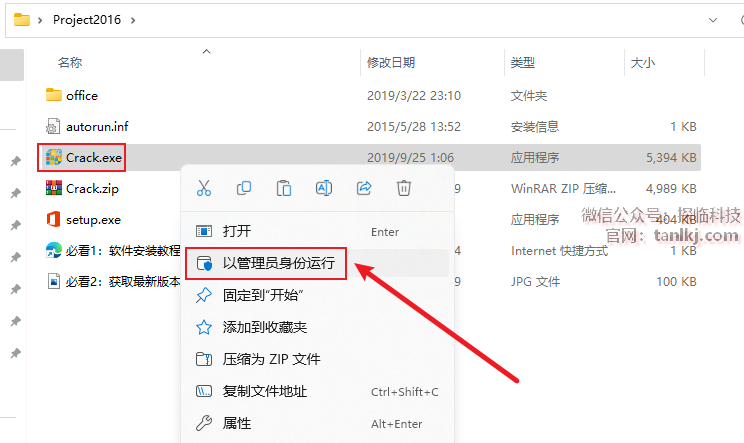Click the chevron before Project2016 in breadcrumb
Viewport: 744px width, 443px height.
pyautogui.click(x=40, y=20)
